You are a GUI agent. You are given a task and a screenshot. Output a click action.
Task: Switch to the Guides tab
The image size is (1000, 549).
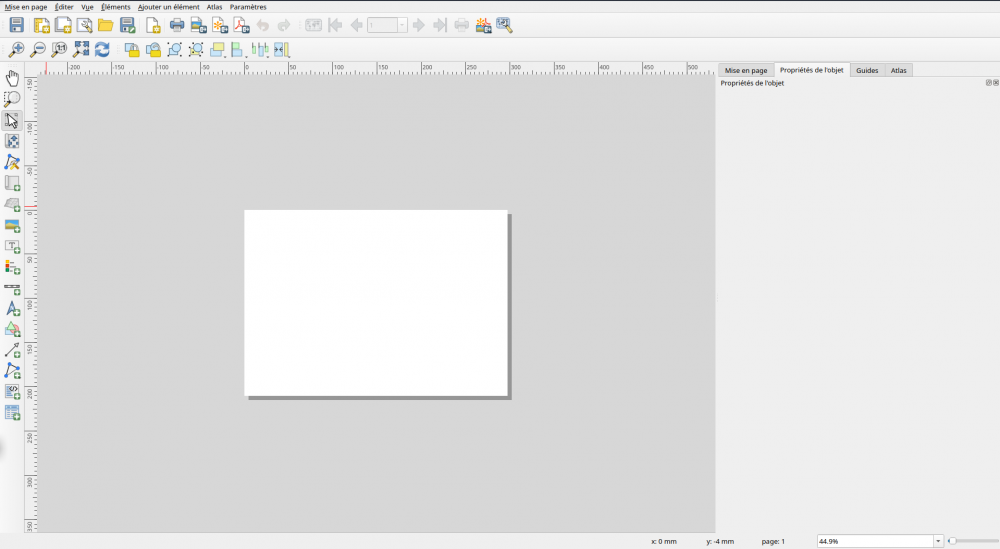(x=867, y=70)
